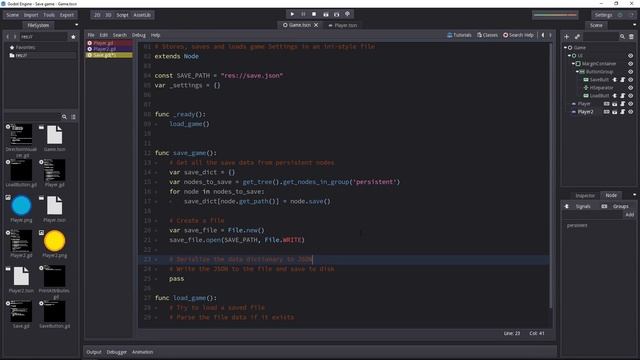Open the Inspector dock options dropdown

click(x=634, y=195)
